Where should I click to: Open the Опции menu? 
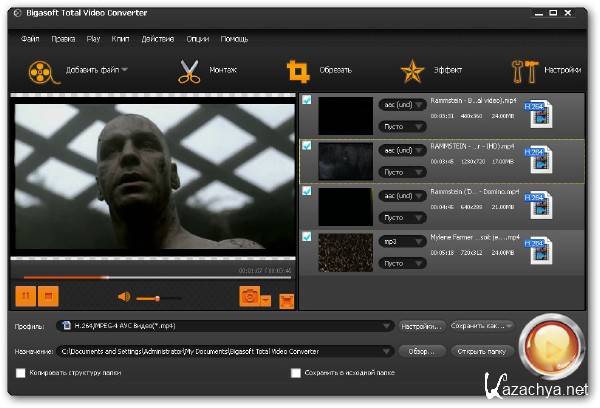[x=197, y=38]
